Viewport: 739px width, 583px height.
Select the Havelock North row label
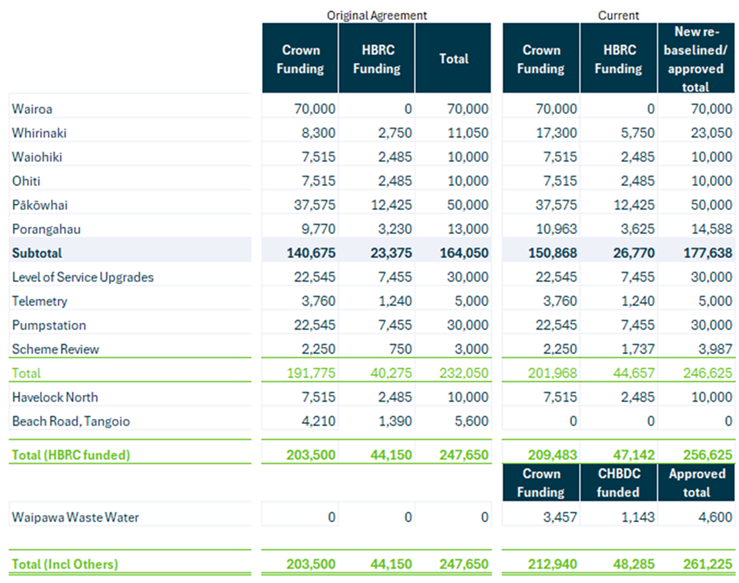(57, 397)
